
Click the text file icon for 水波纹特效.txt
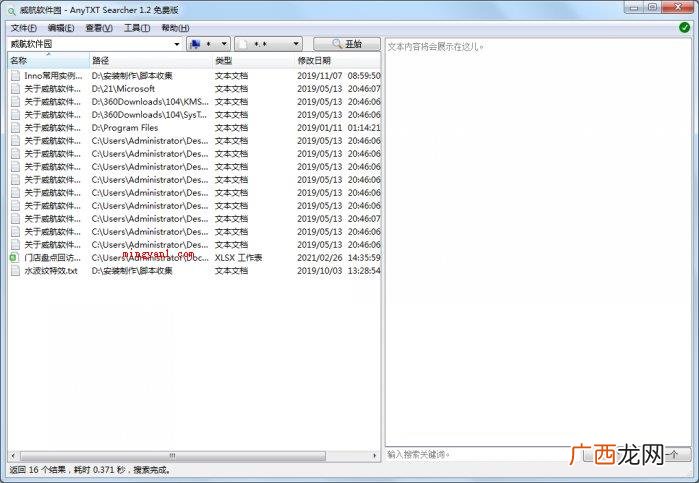[15, 271]
